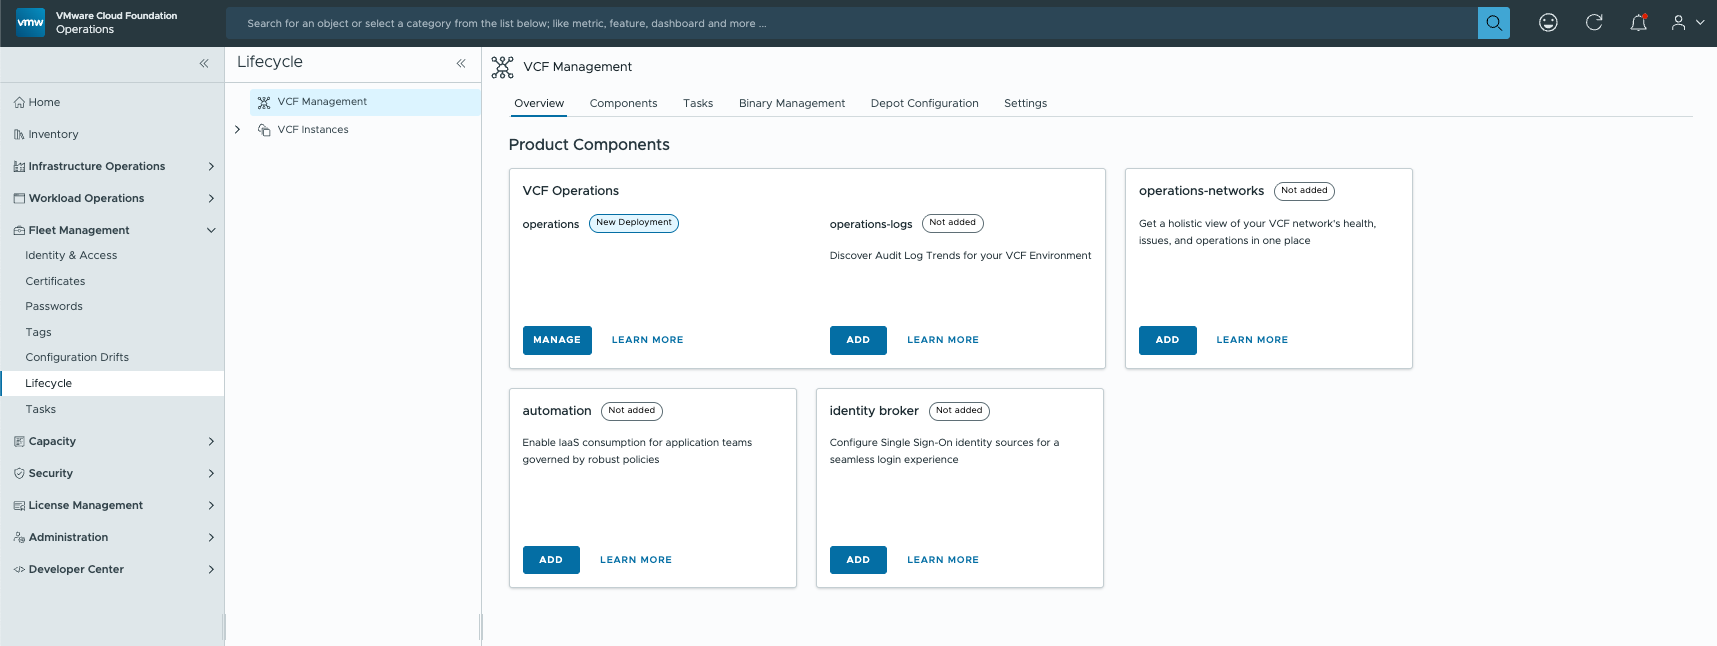The width and height of the screenshot is (1717, 646).
Task: Collapse the Lifecycle panel
Action: click(x=461, y=63)
